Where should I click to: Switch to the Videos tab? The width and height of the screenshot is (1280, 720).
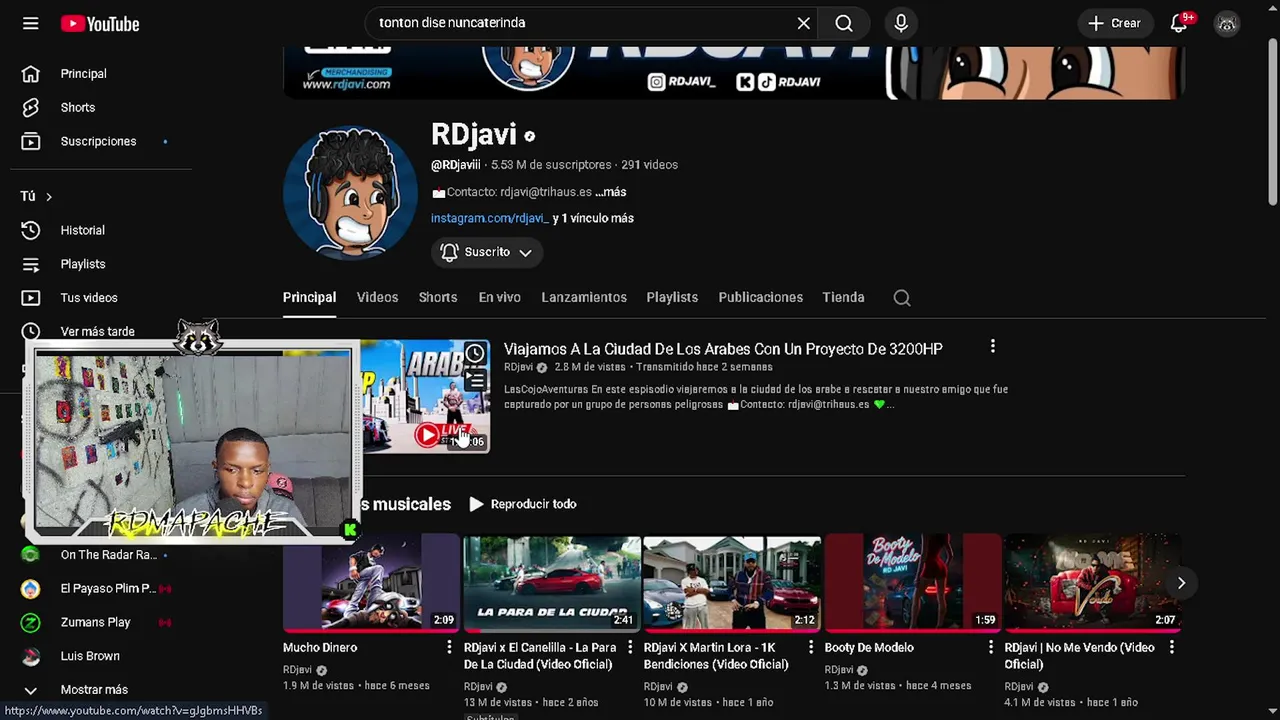(377, 297)
